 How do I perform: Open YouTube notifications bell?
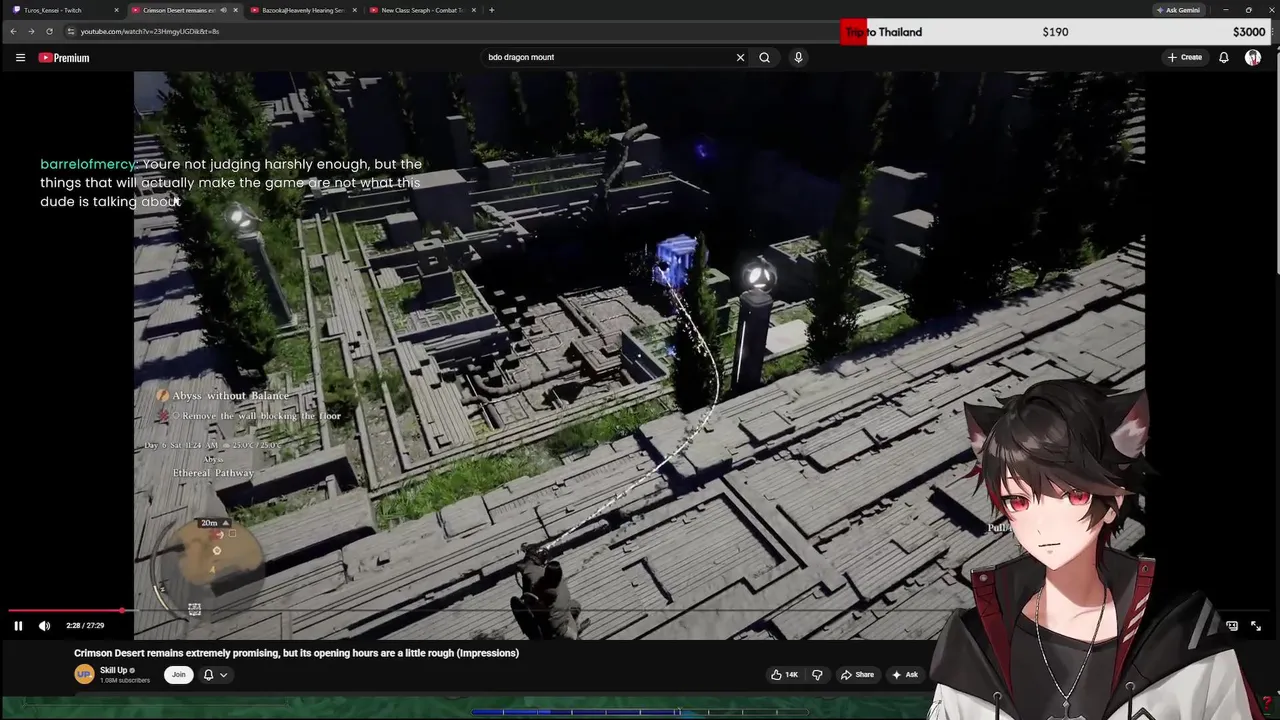click(1223, 57)
